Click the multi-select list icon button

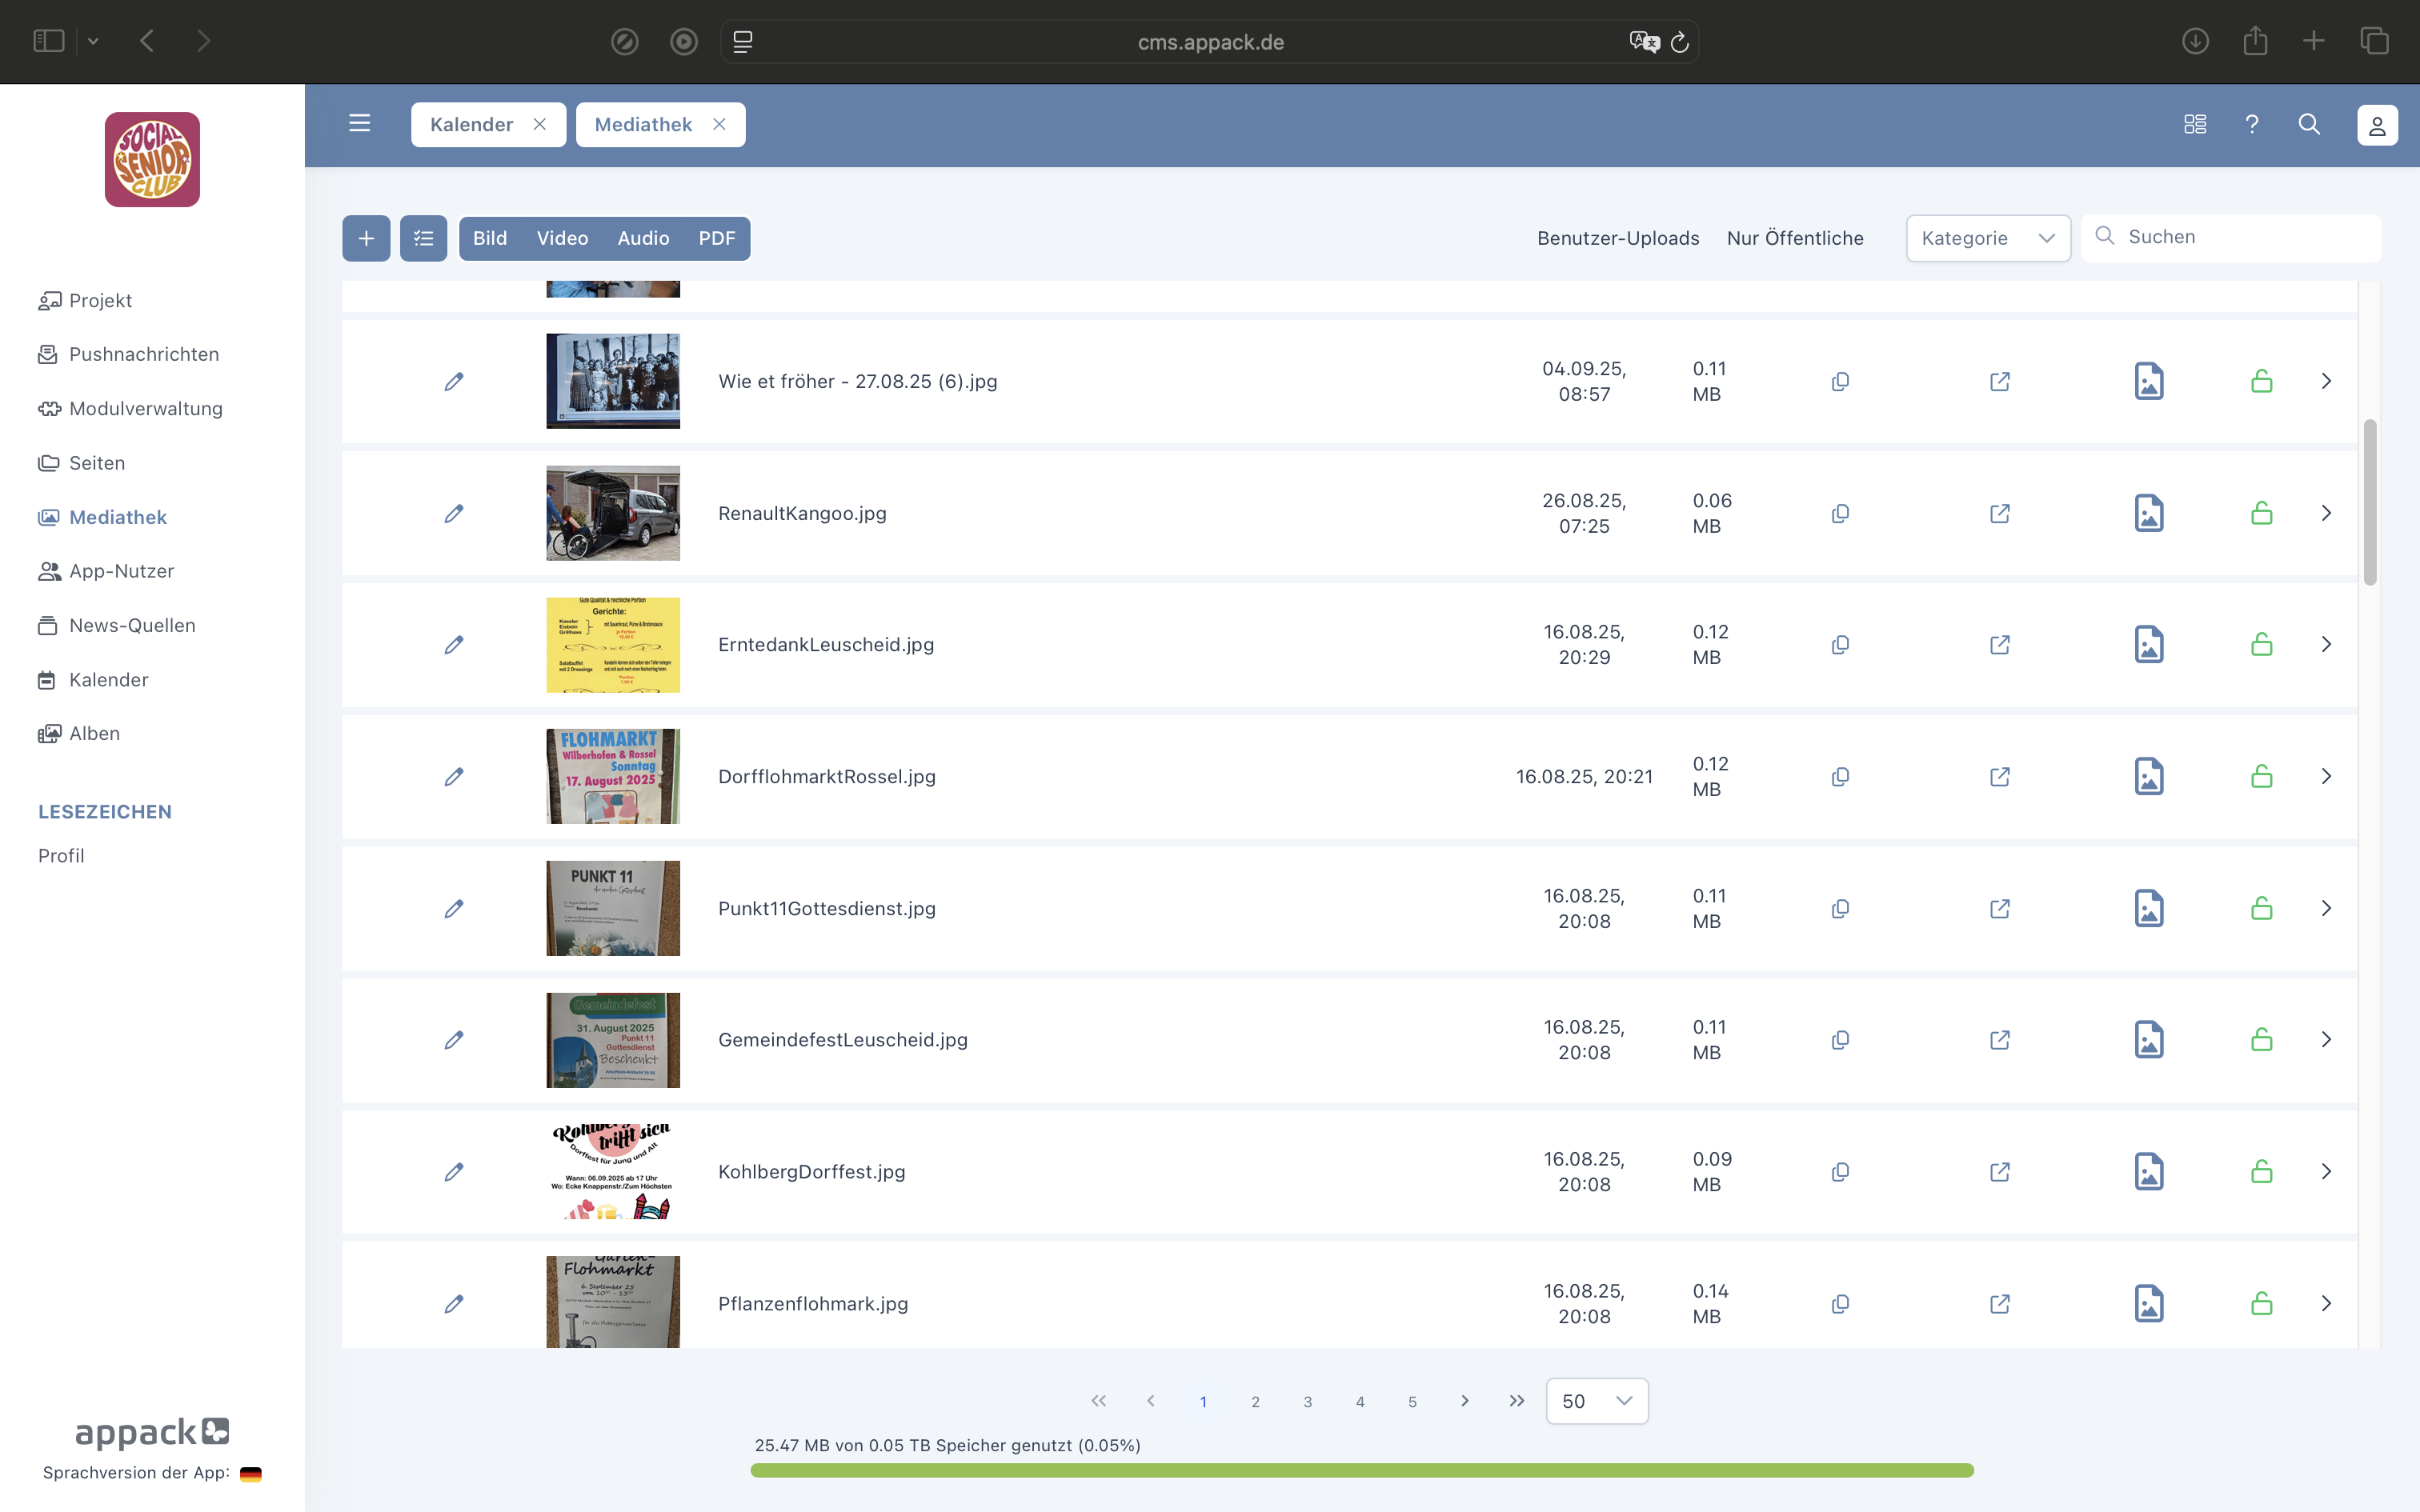pyautogui.click(x=423, y=238)
